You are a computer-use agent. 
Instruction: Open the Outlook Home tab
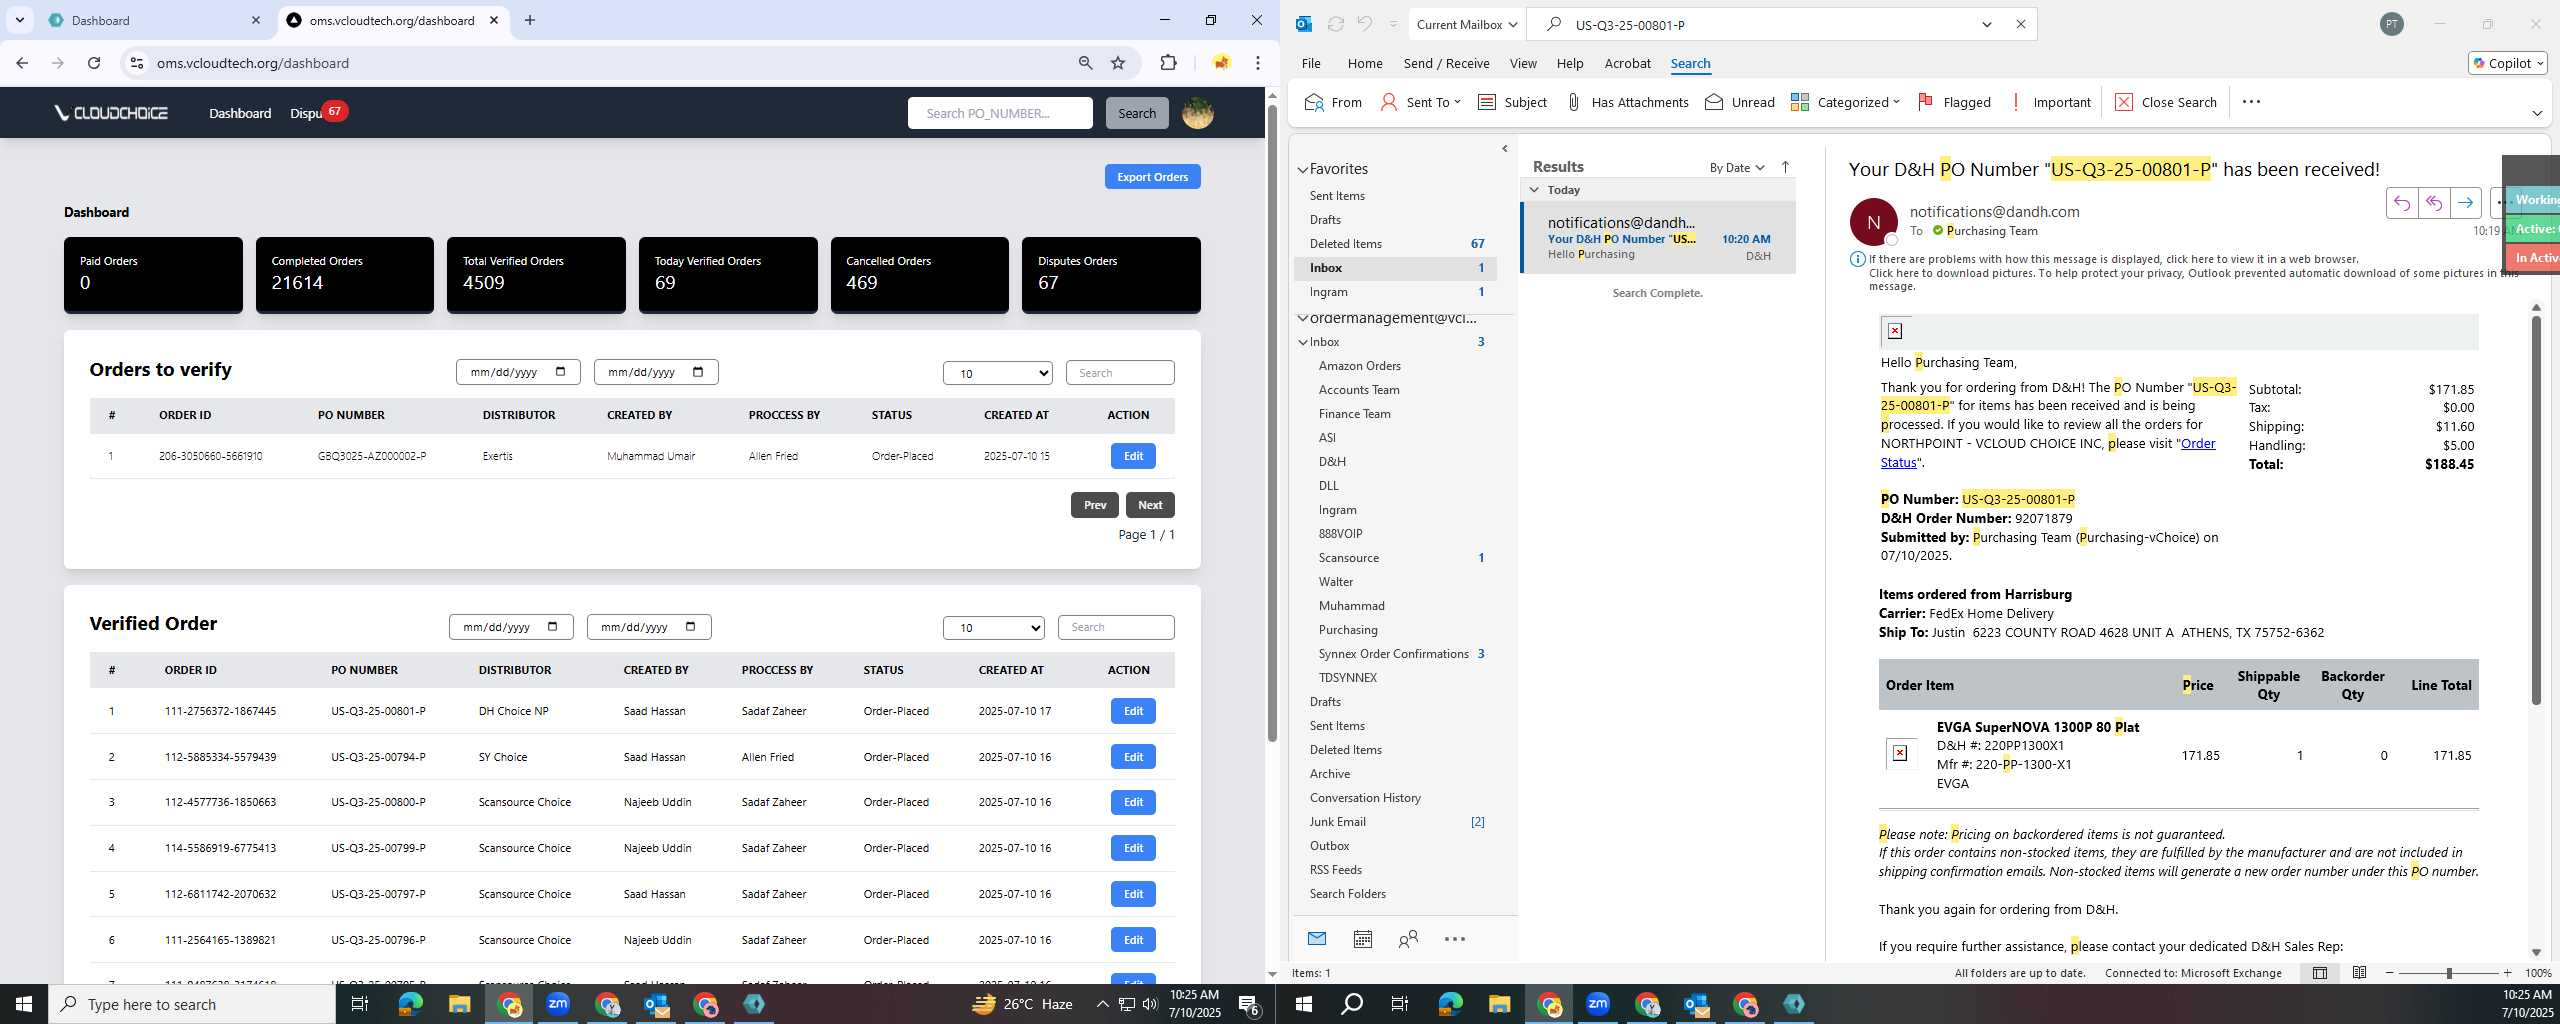pyautogui.click(x=1365, y=63)
